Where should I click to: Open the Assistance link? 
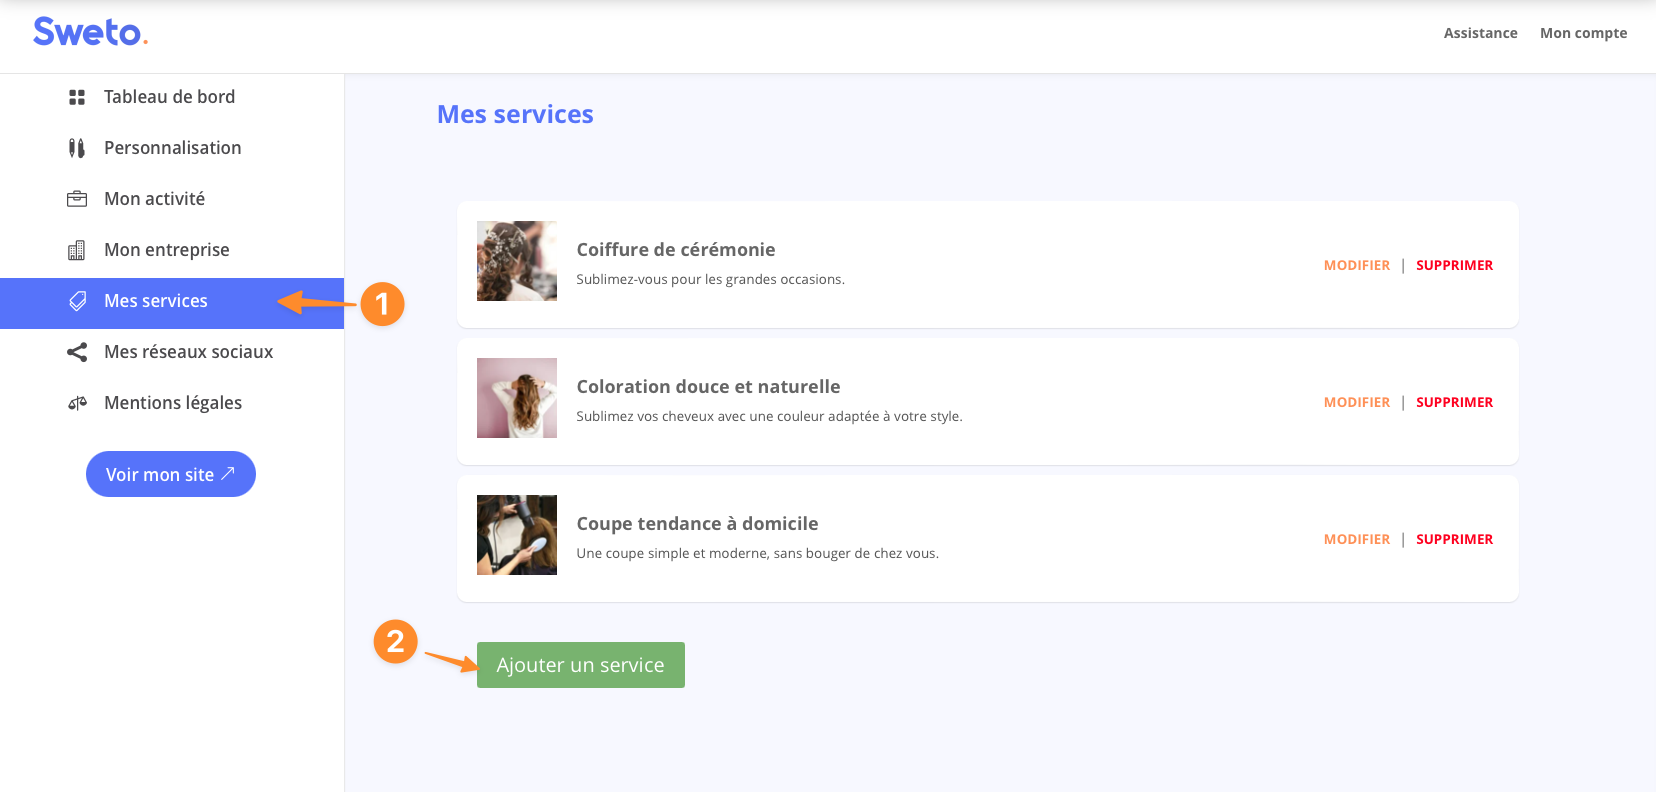pyautogui.click(x=1480, y=33)
